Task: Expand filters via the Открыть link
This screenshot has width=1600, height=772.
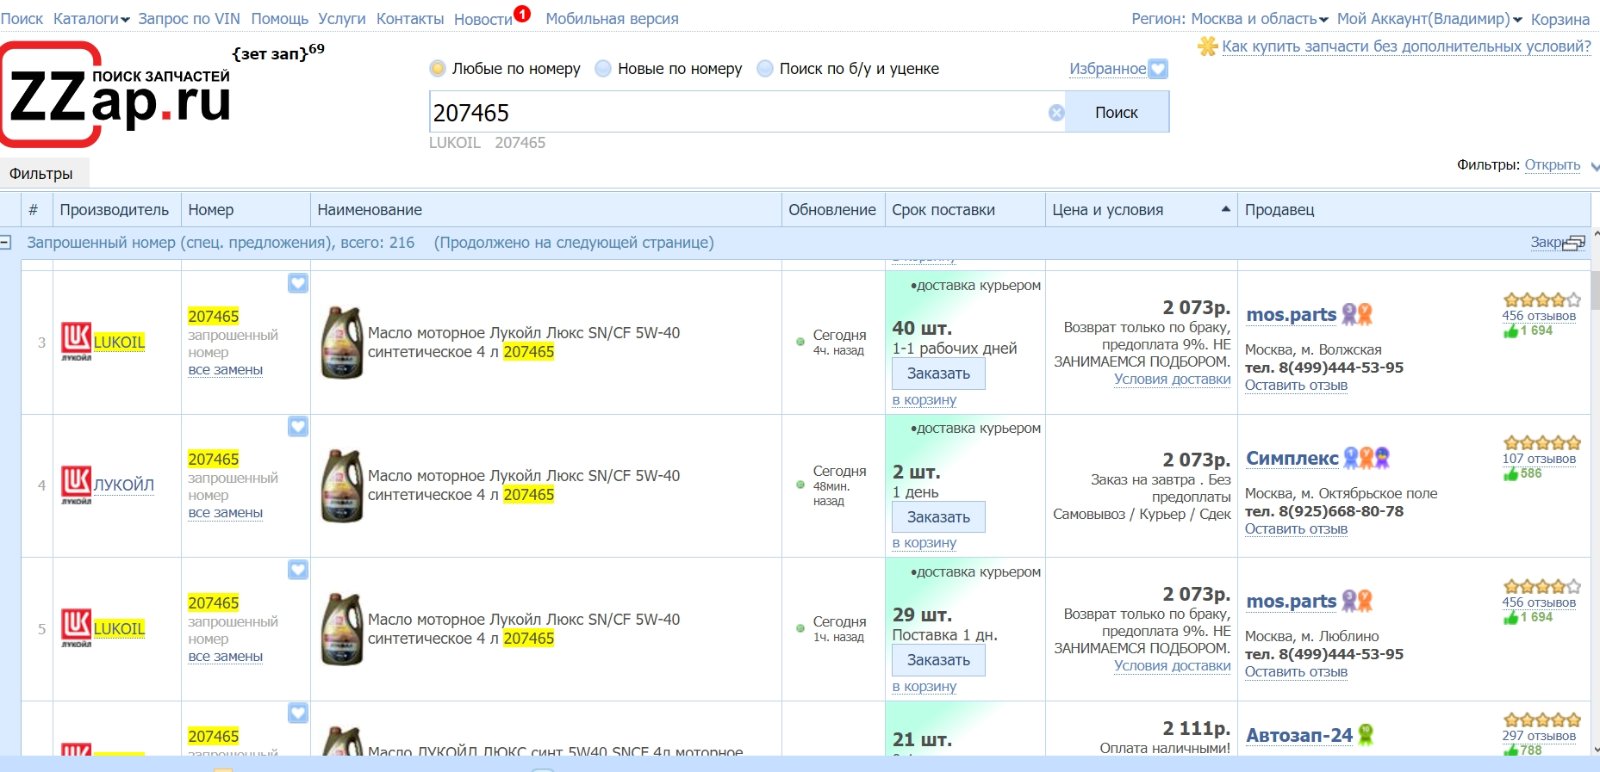Action: pyautogui.click(x=1552, y=165)
